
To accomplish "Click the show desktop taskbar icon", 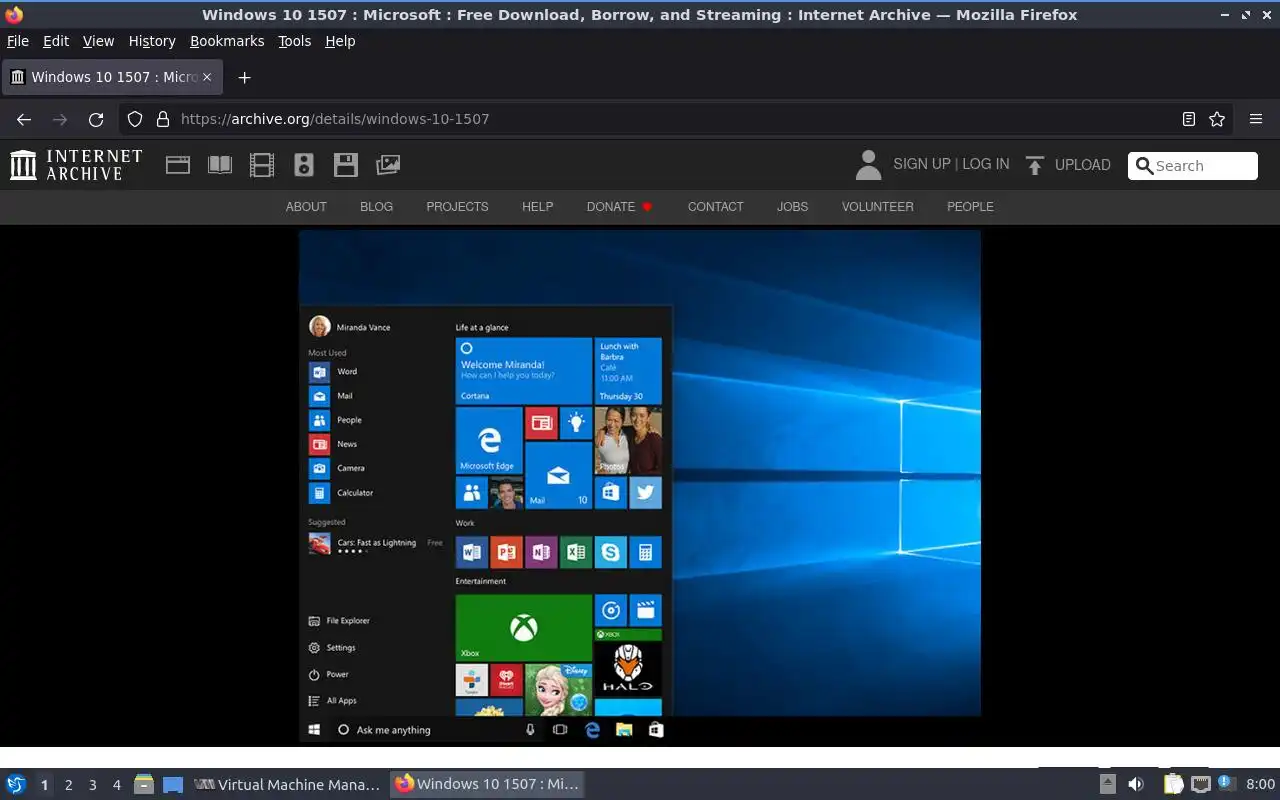I will (x=173, y=784).
